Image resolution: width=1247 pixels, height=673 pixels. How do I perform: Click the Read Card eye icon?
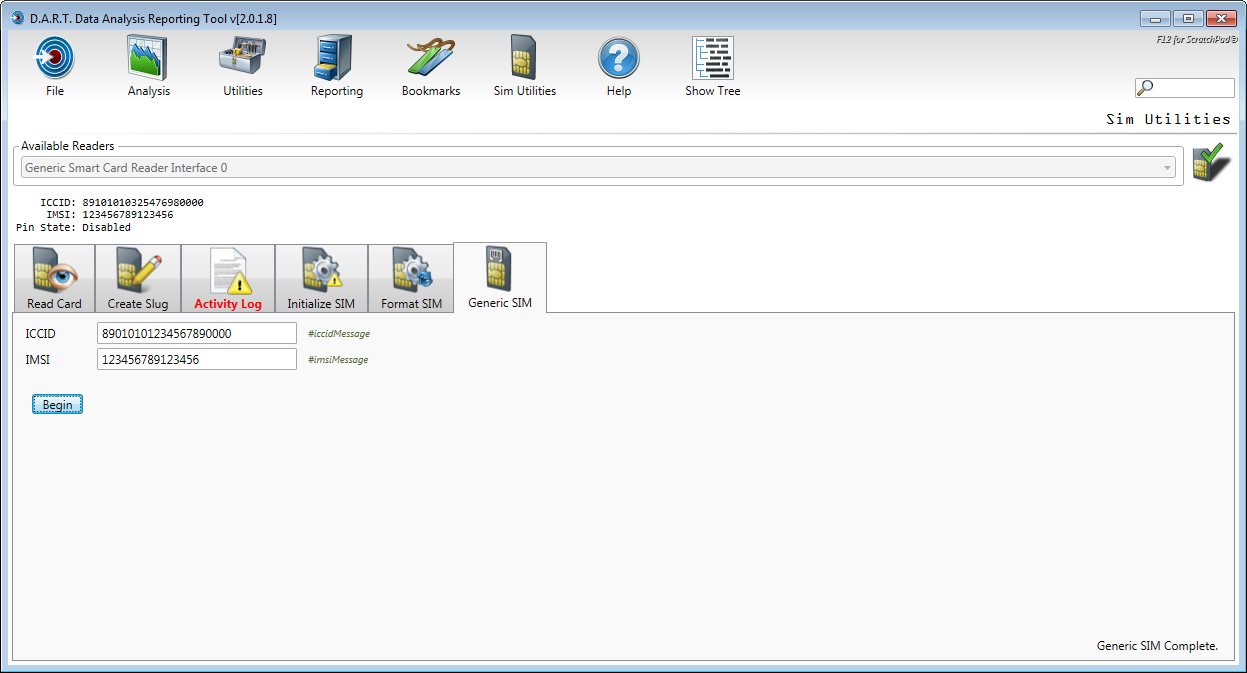55,270
